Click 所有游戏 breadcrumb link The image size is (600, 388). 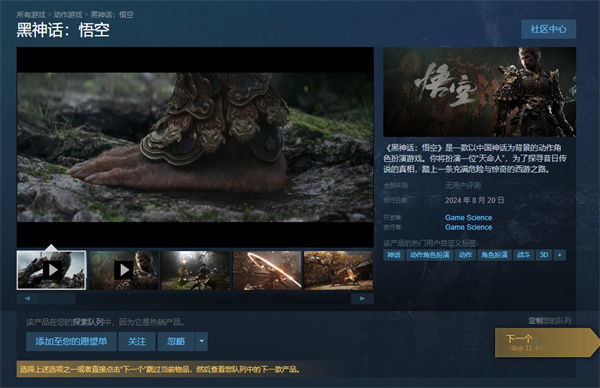point(31,15)
